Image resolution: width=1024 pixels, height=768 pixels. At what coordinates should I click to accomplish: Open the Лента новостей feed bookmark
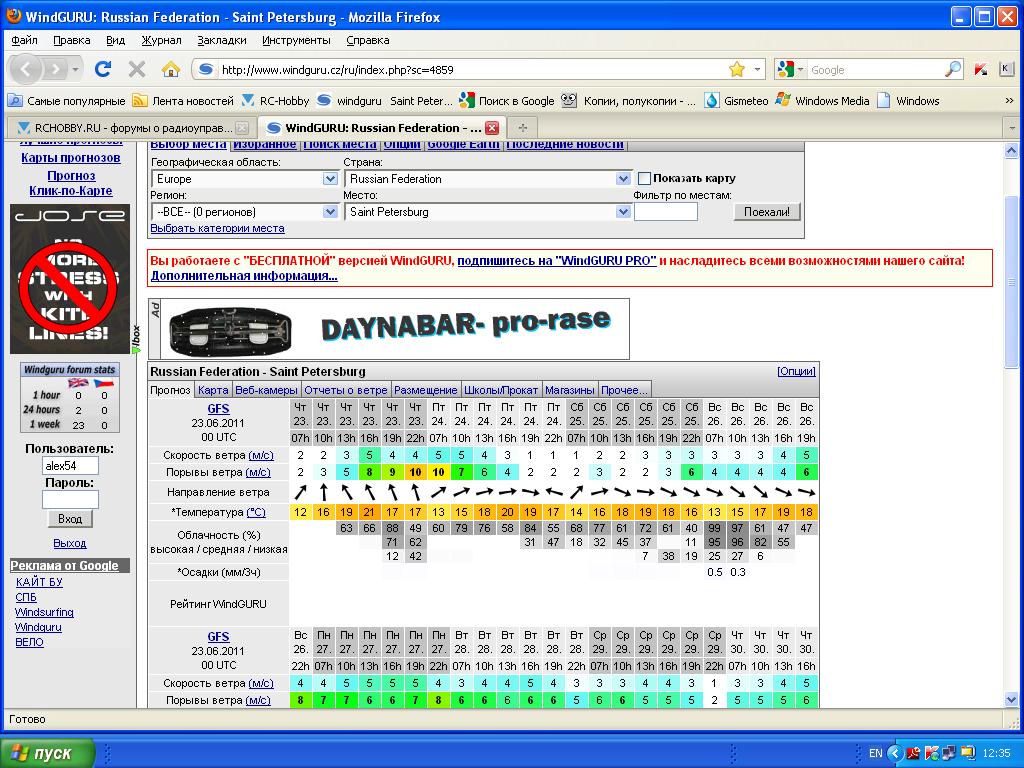183,101
